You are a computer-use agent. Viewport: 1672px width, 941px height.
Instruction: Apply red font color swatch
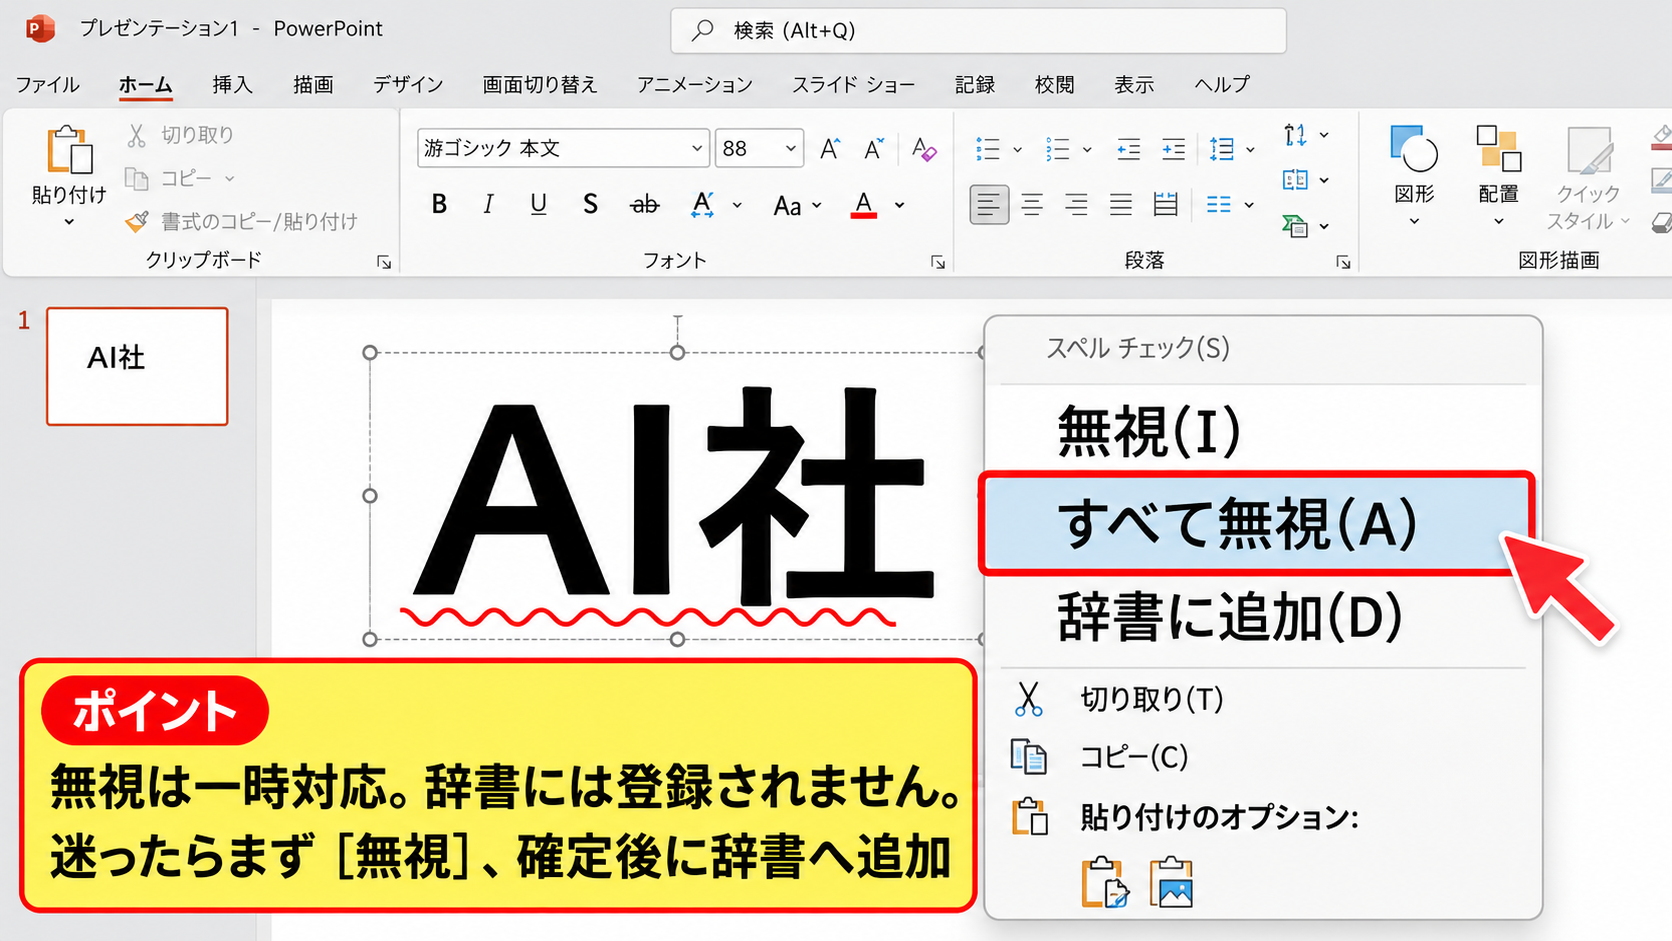coord(864,206)
